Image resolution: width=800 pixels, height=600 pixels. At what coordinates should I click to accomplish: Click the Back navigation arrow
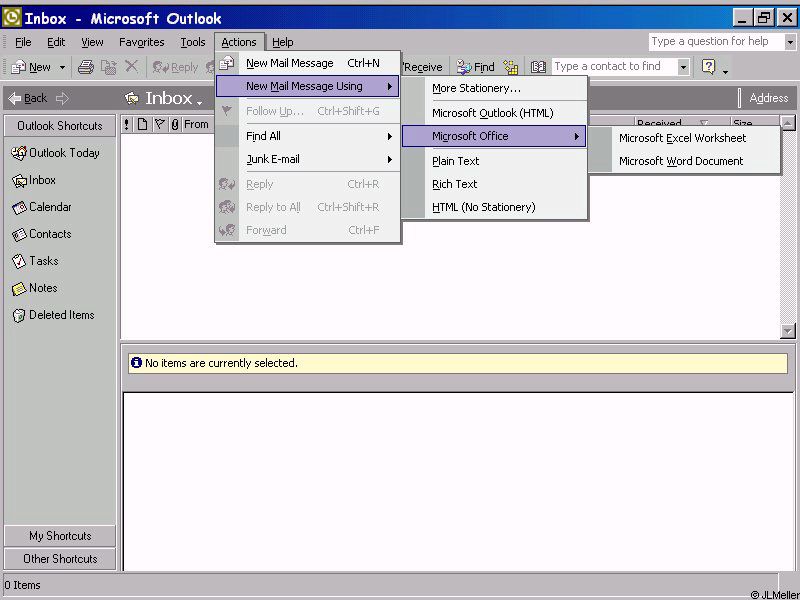pos(28,98)
